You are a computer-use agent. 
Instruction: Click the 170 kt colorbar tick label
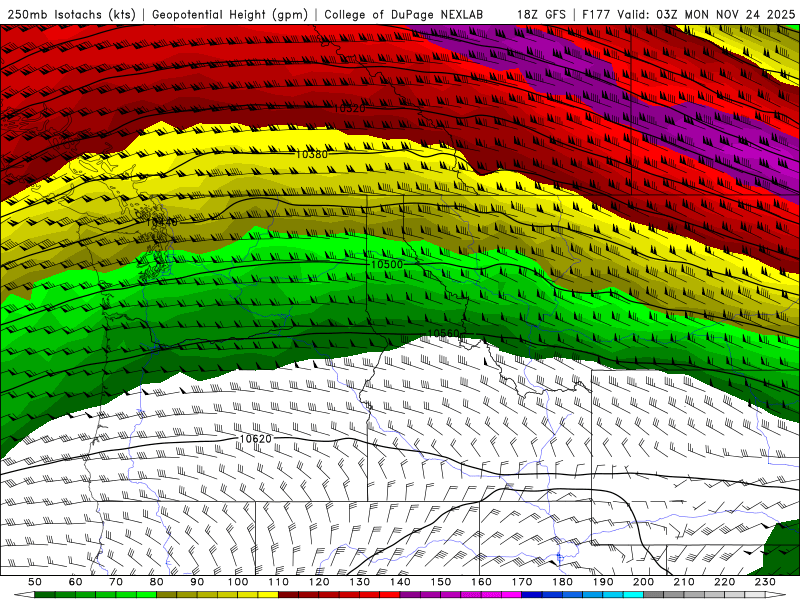click(522, 582)
